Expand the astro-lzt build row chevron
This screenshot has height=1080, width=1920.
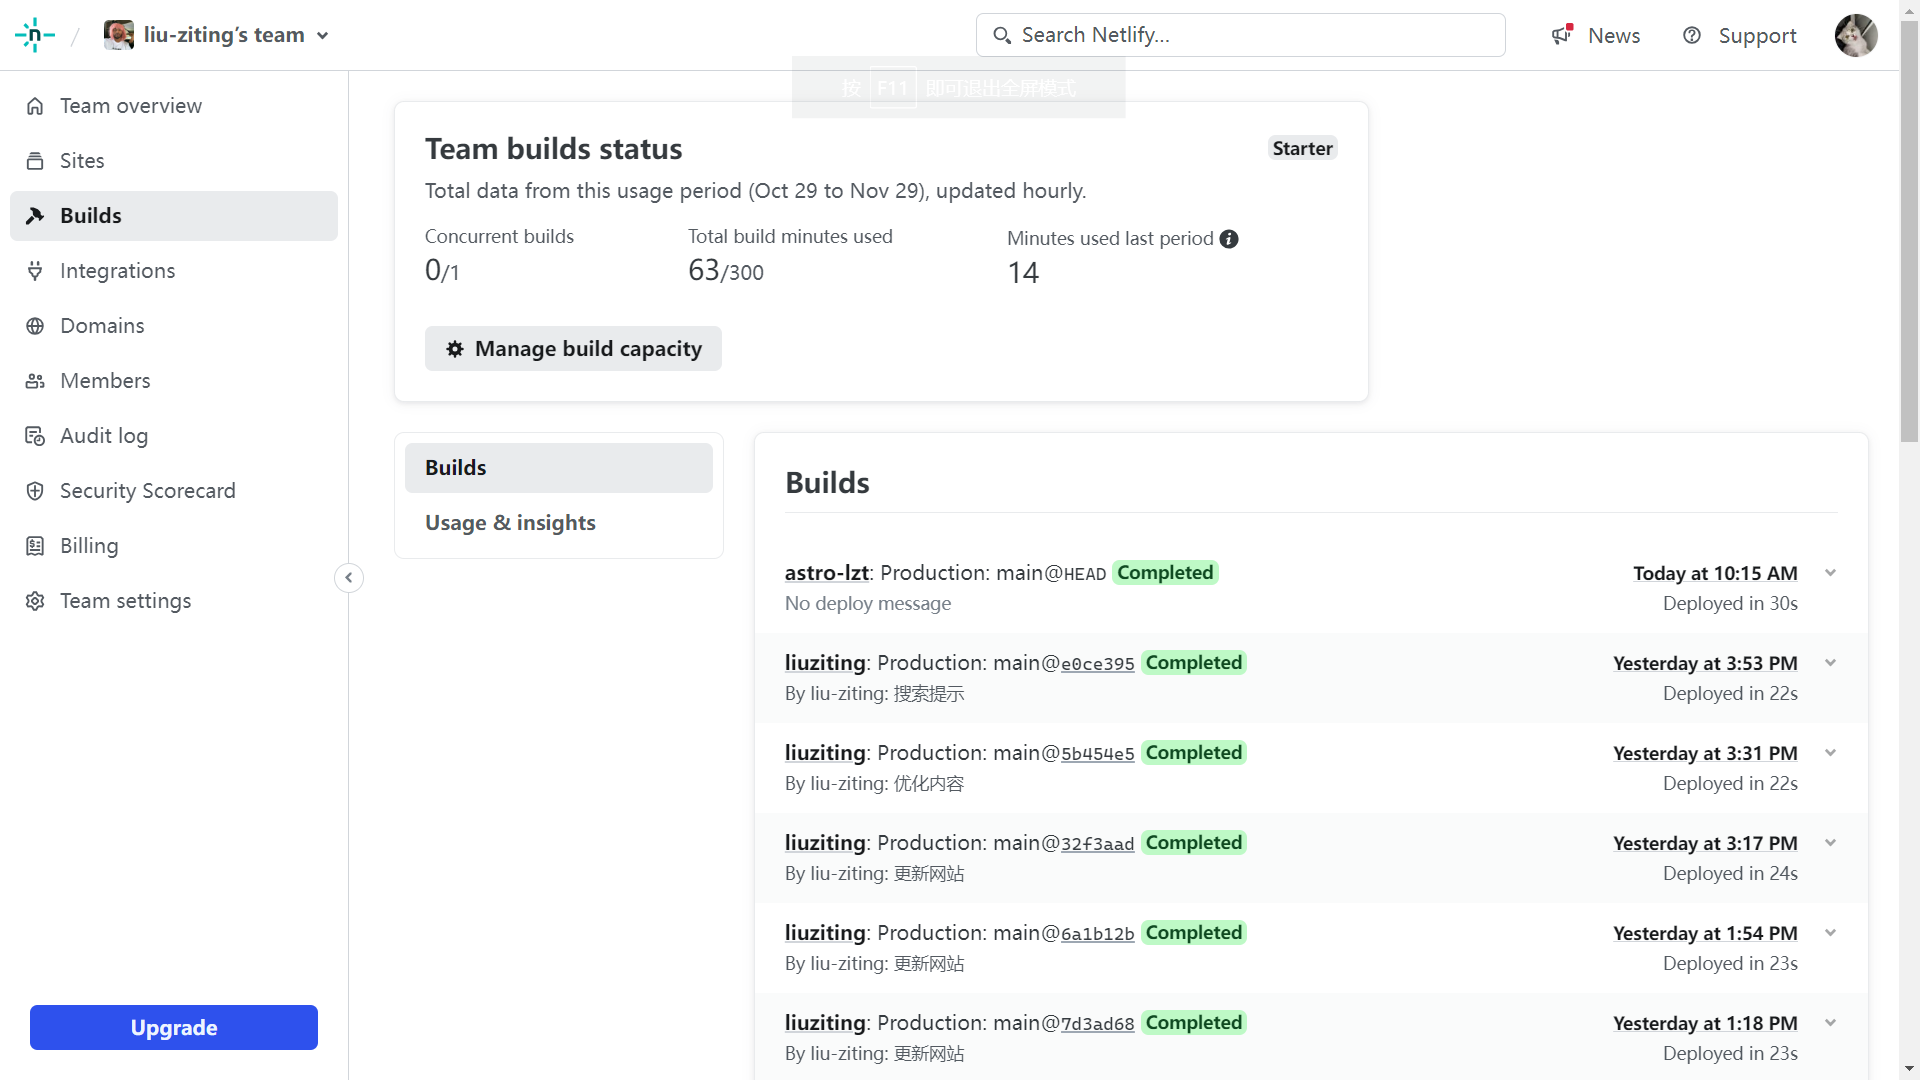pyautogui.click(x=1830, y=573)
